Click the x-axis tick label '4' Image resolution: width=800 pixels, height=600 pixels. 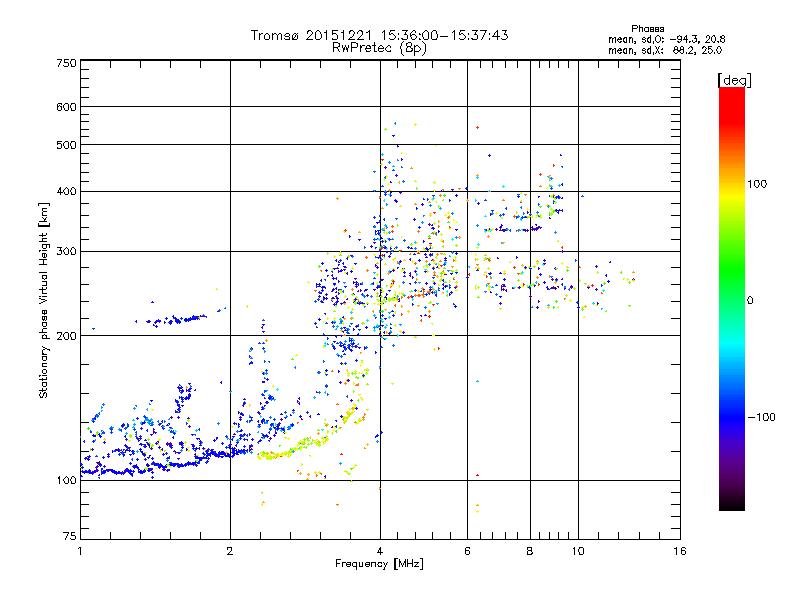coord(380,551)
